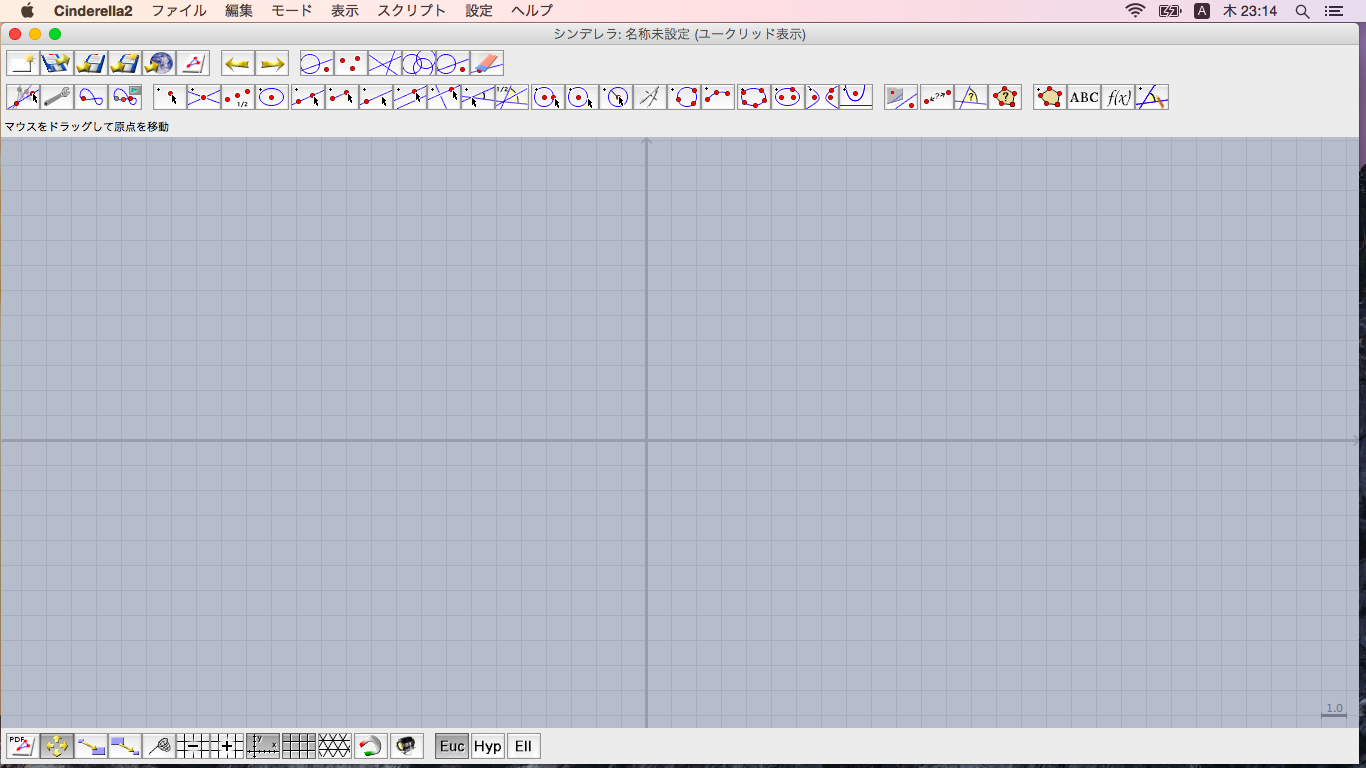This screenshot has width=1366, height=768.
Task: Select the measure area pentagon tool
Action: (1005, 97)
